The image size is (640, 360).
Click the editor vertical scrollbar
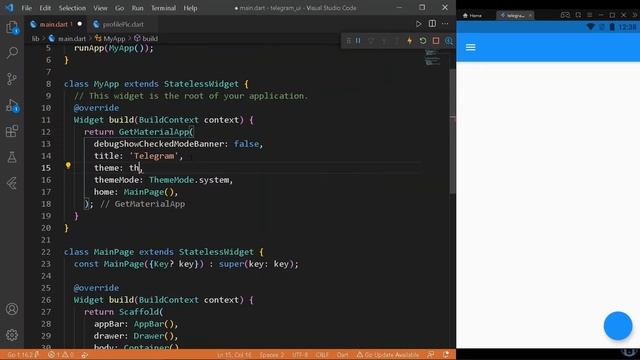452,131
